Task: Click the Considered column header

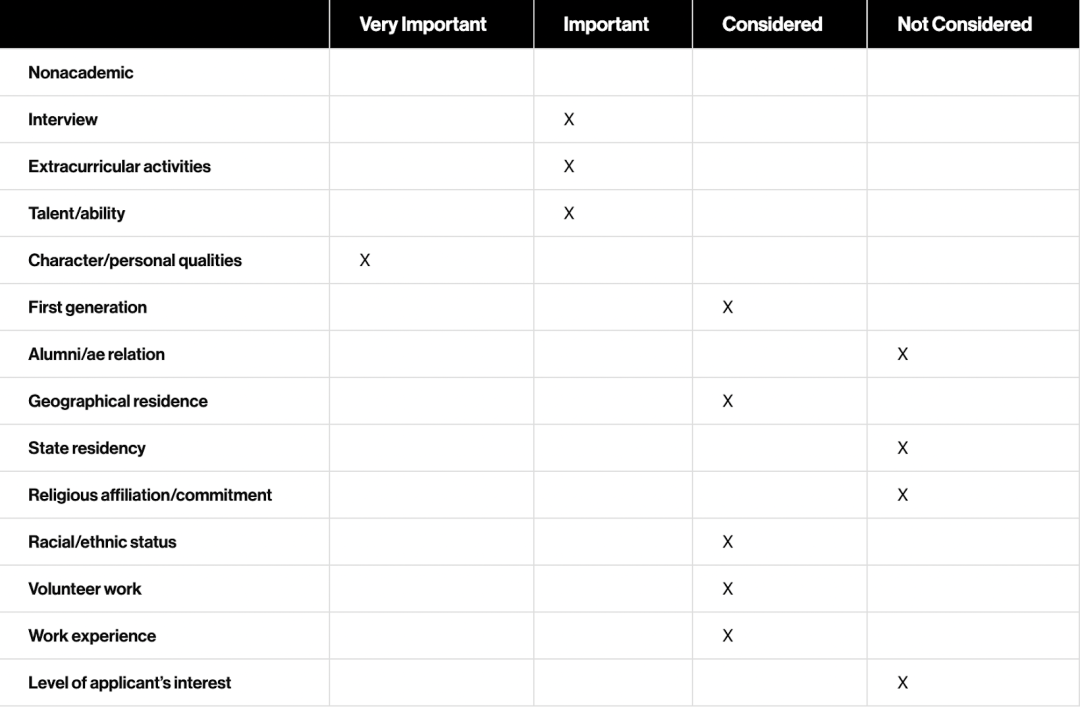Action: [772, 24]
